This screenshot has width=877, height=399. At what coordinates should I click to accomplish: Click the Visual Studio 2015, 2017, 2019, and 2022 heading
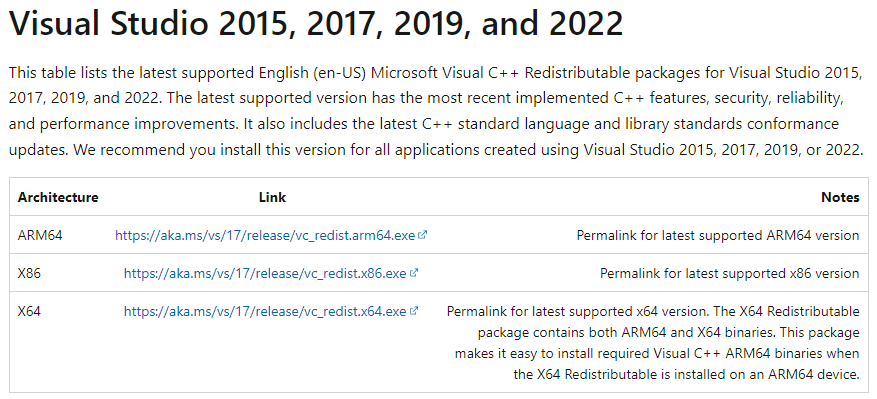[x=316, y=24]
